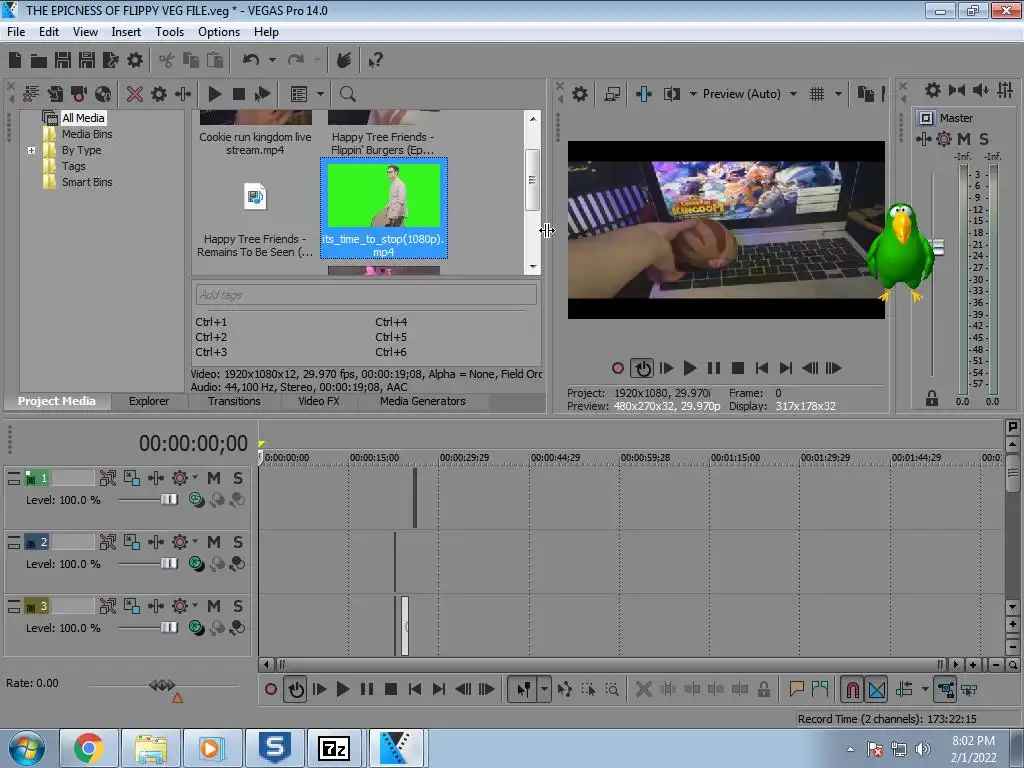1024x768 pixels.
Task: Click the Undo arrow button
Action: coord(251,60)
